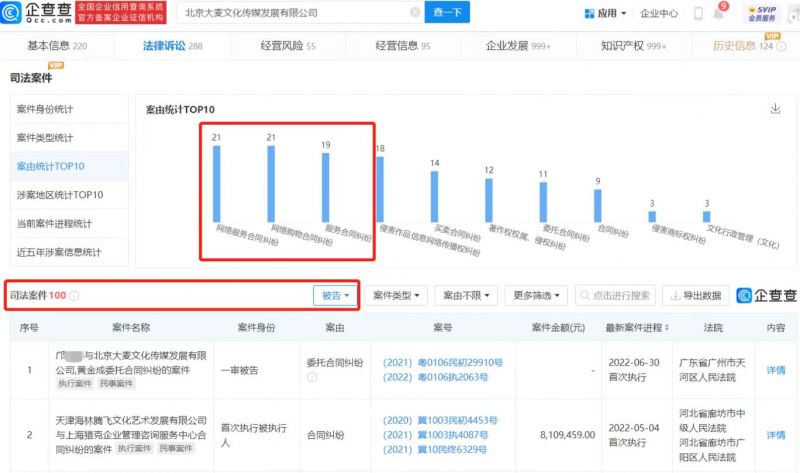
Task: Click the 一审被告 cell
Action: [x=240, y=370]
